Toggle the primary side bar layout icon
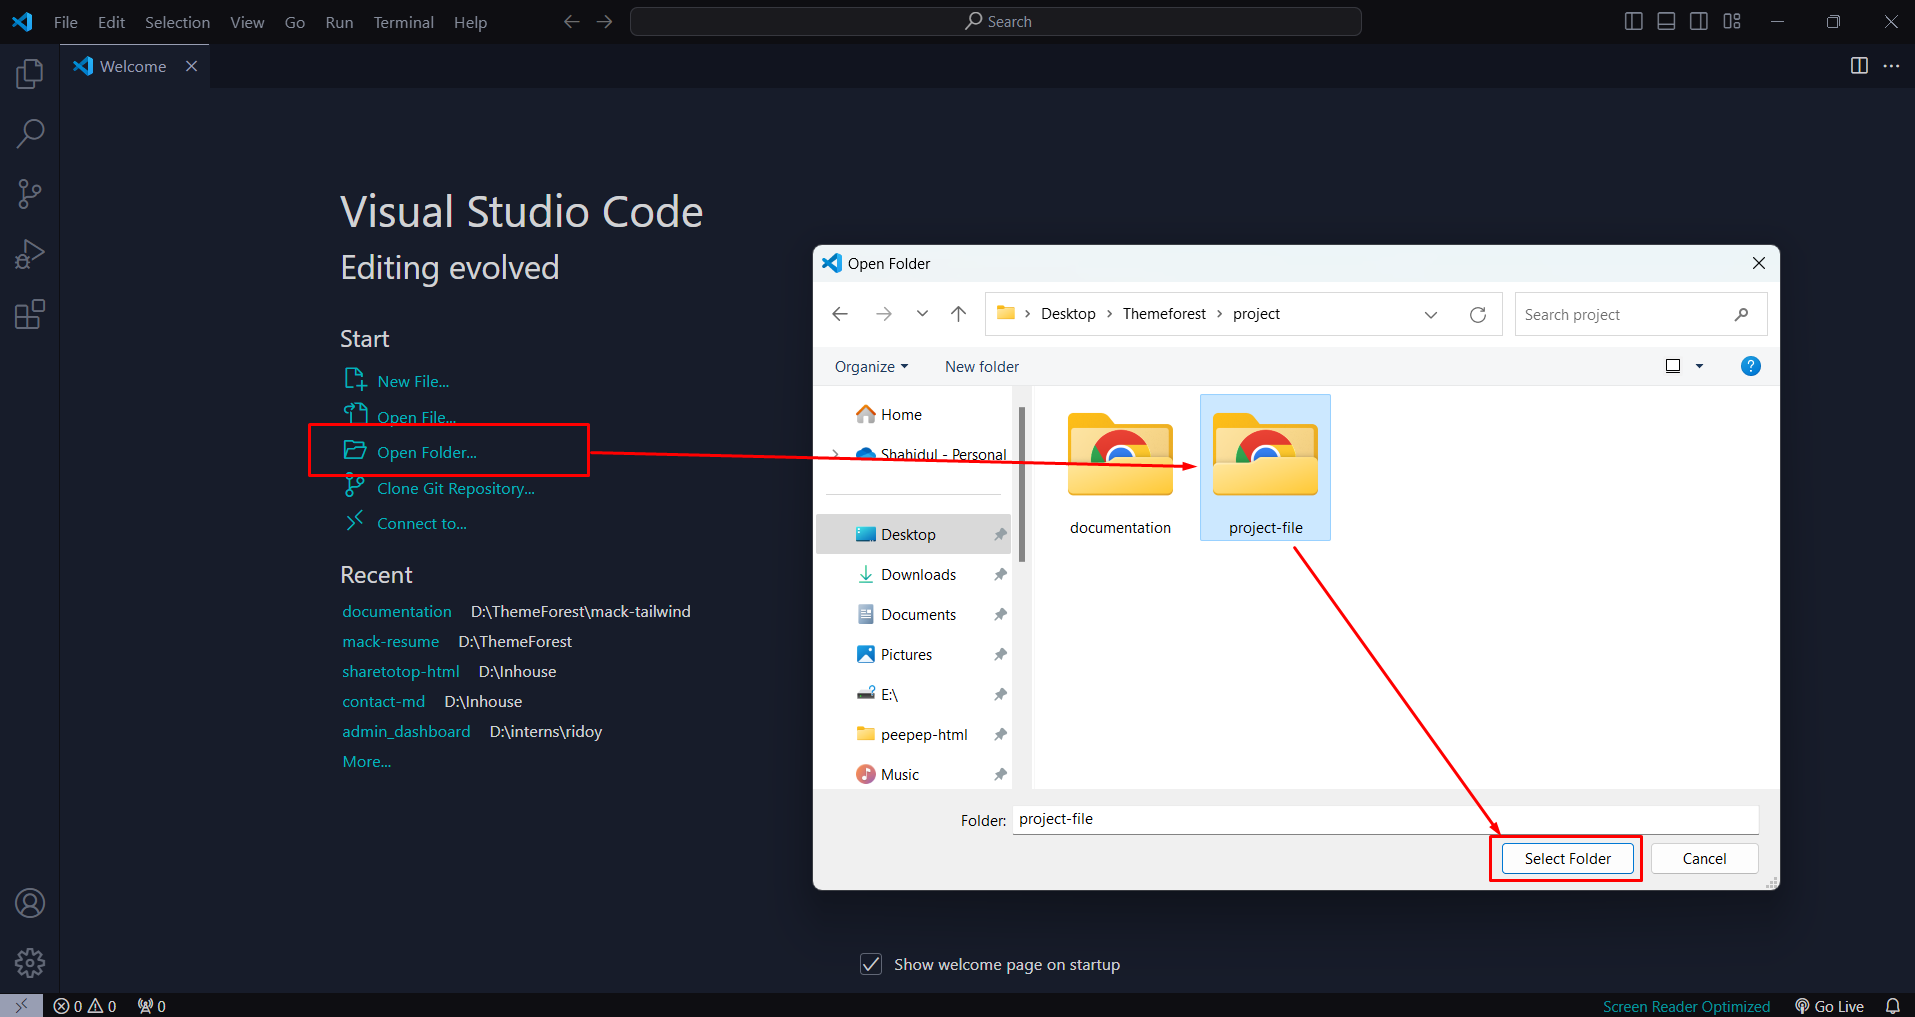 (x=1634, y=22)
